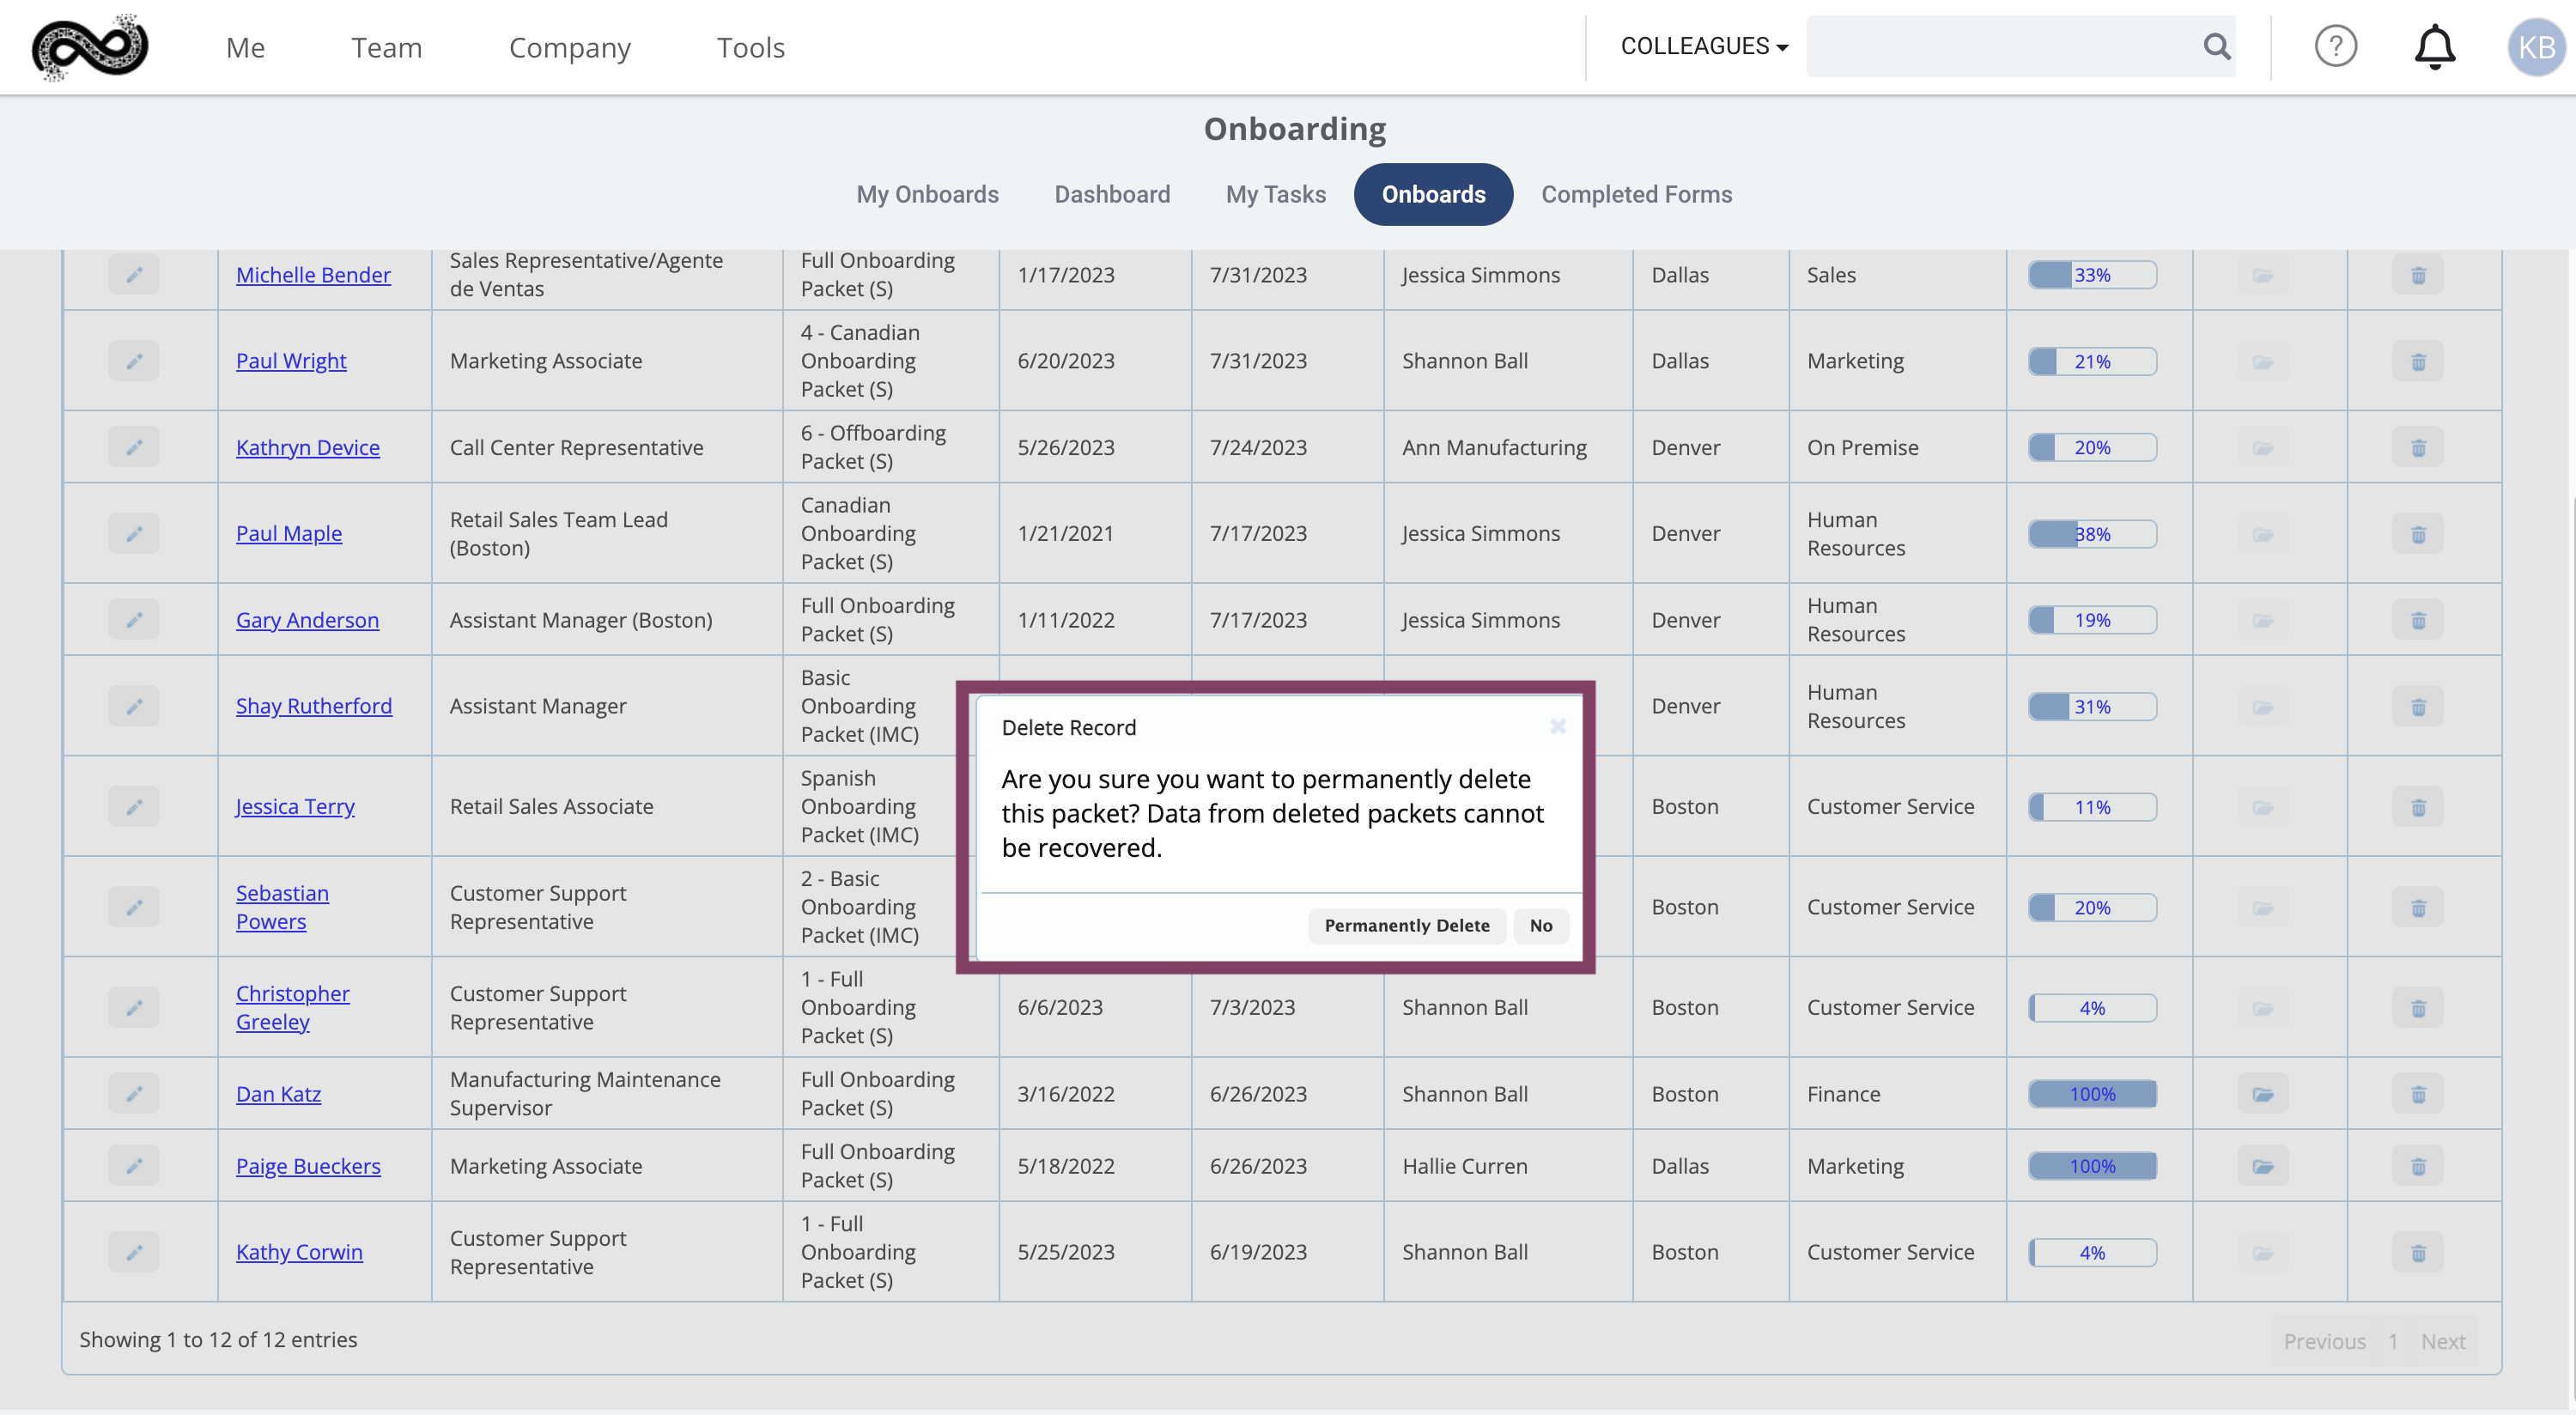Open Jessica Terry's profile link

point(295,806)
